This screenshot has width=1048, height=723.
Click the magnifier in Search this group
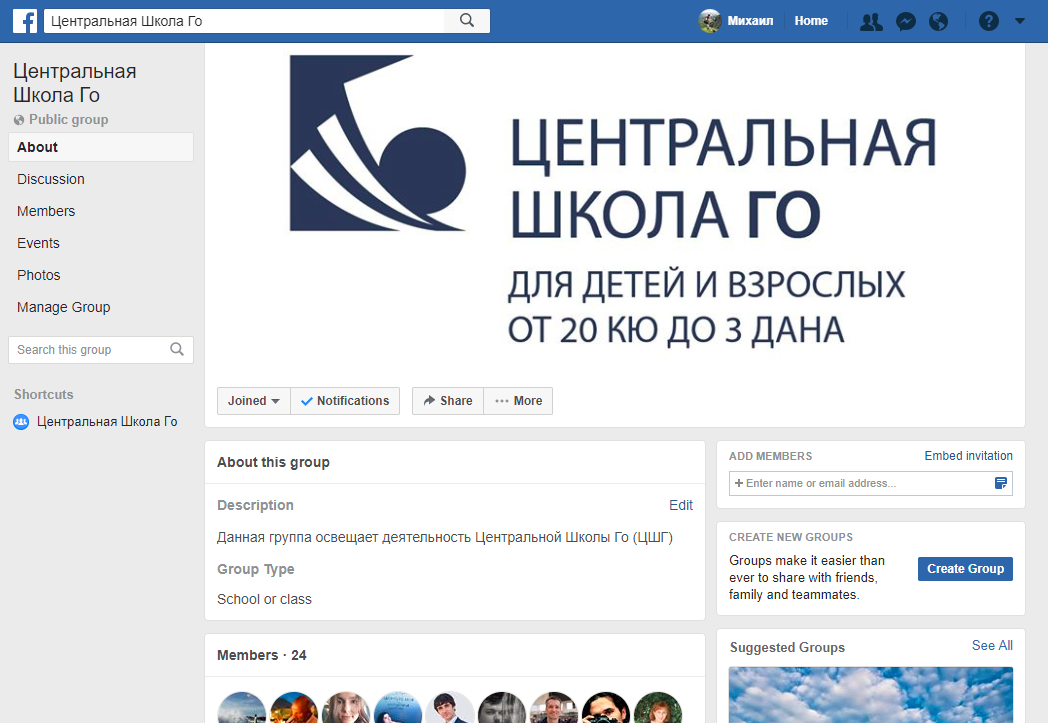176,349
